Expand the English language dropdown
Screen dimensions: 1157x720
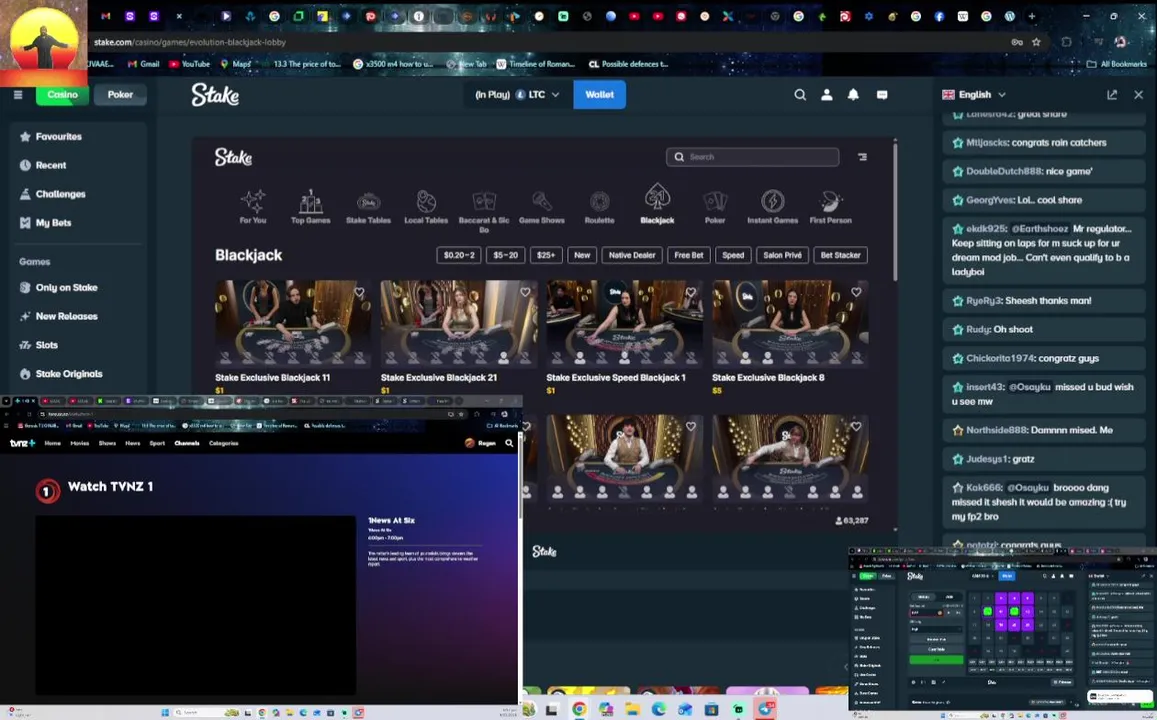click(974, 94)
